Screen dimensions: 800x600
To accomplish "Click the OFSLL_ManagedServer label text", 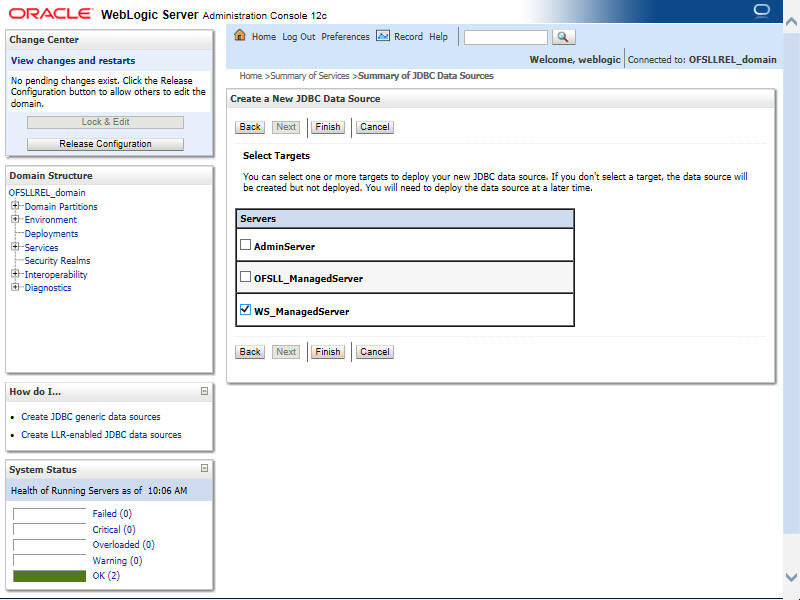I will (x=308, y=279).
